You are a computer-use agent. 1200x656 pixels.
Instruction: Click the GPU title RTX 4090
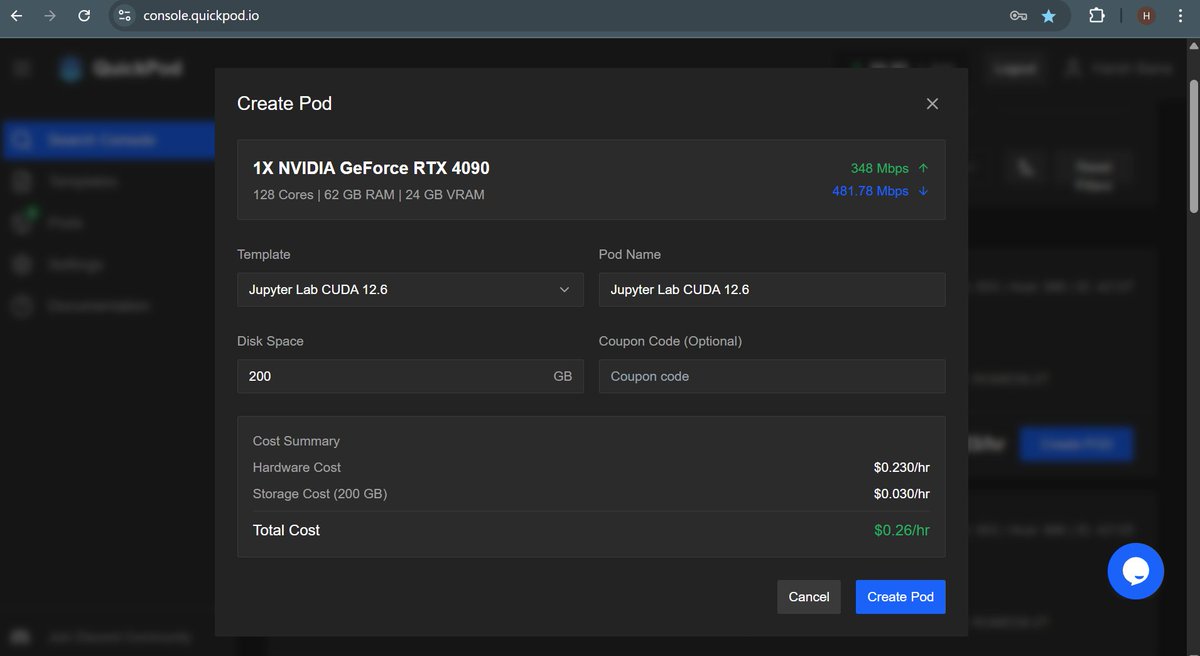pos(371,168)
